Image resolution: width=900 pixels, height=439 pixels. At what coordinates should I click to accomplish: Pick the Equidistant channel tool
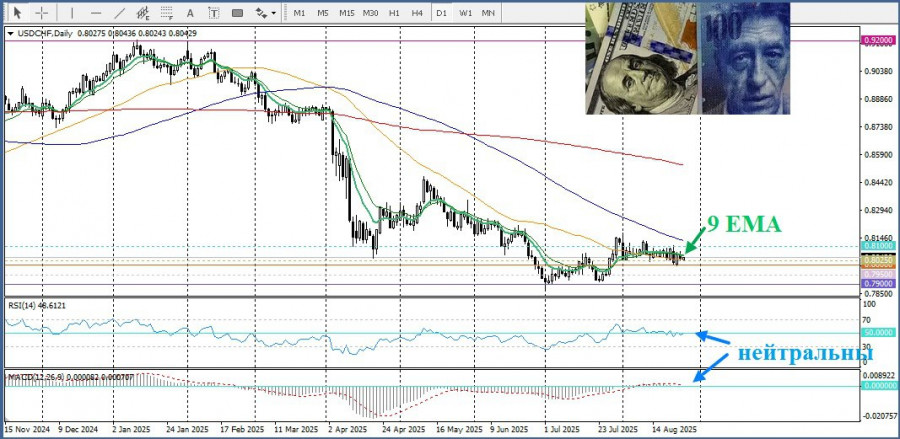click(143, 13)
